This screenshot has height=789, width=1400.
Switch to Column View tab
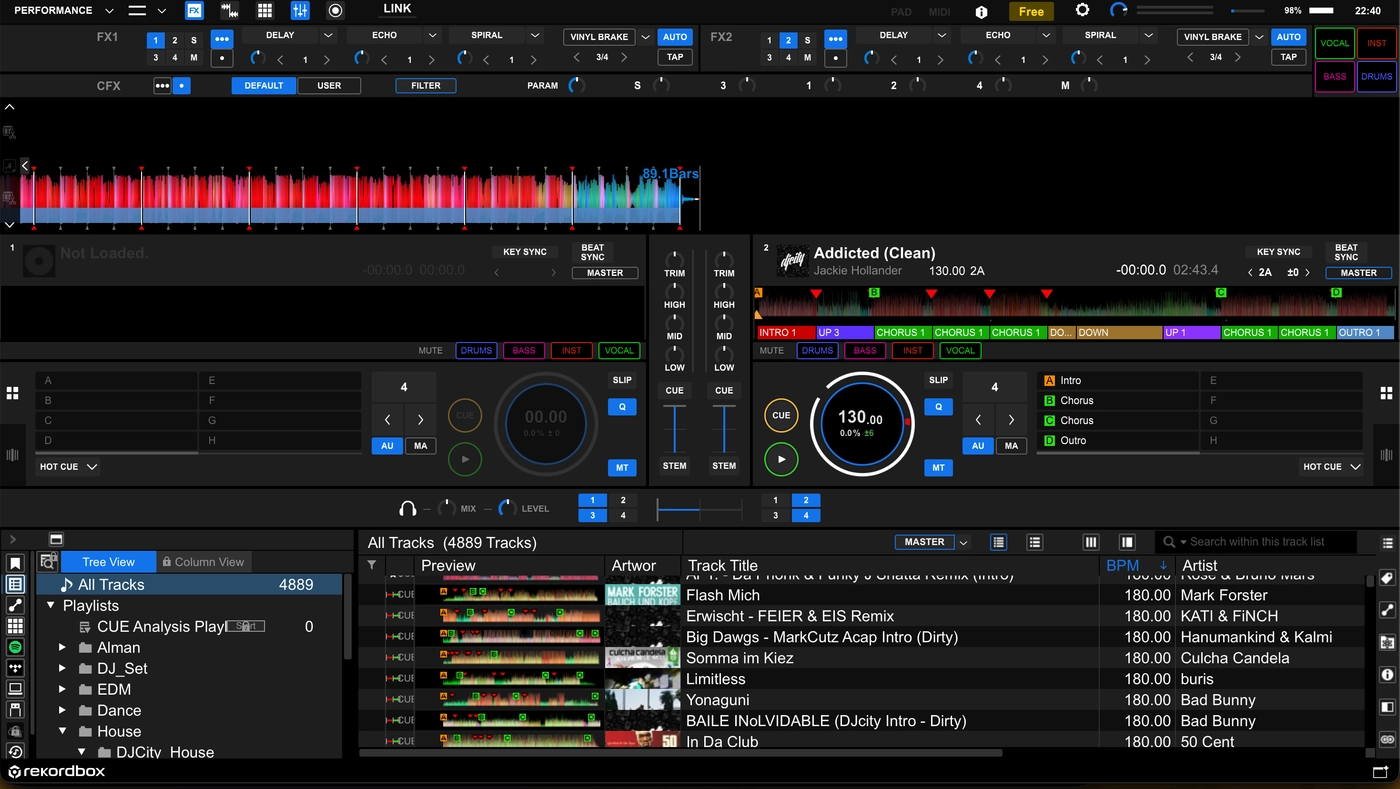pyautogui.click(x=203, y=562)
